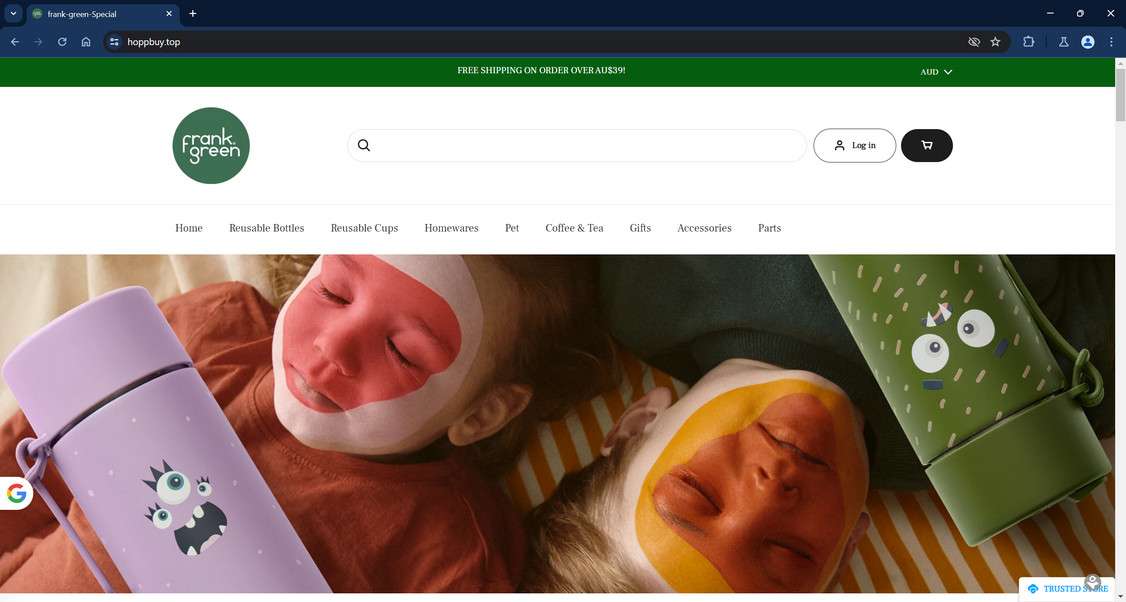
Task: Open the Chrome Labs flask icon
Action: pyautogui.click(x=1064, y=42)
